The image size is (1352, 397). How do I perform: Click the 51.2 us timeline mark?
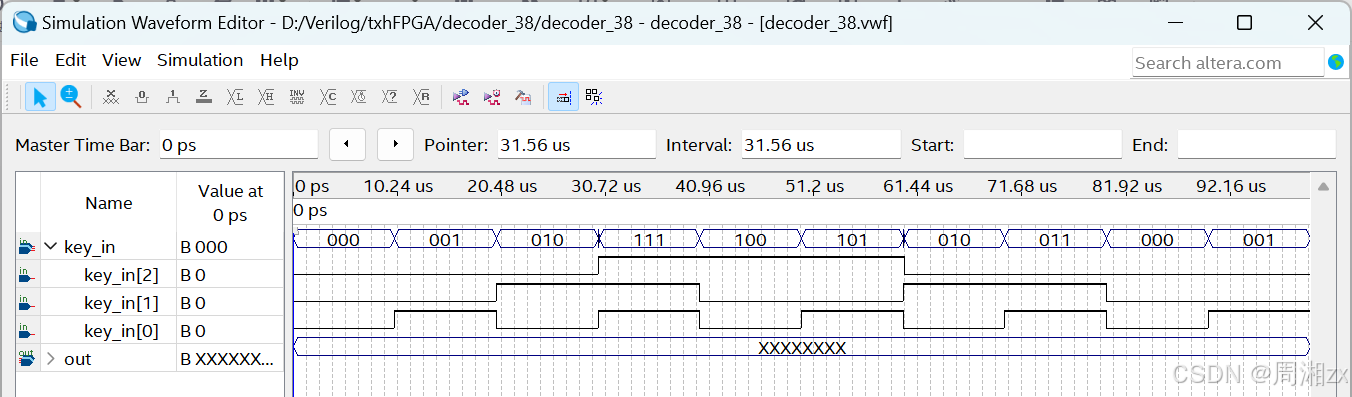point(815,186)
